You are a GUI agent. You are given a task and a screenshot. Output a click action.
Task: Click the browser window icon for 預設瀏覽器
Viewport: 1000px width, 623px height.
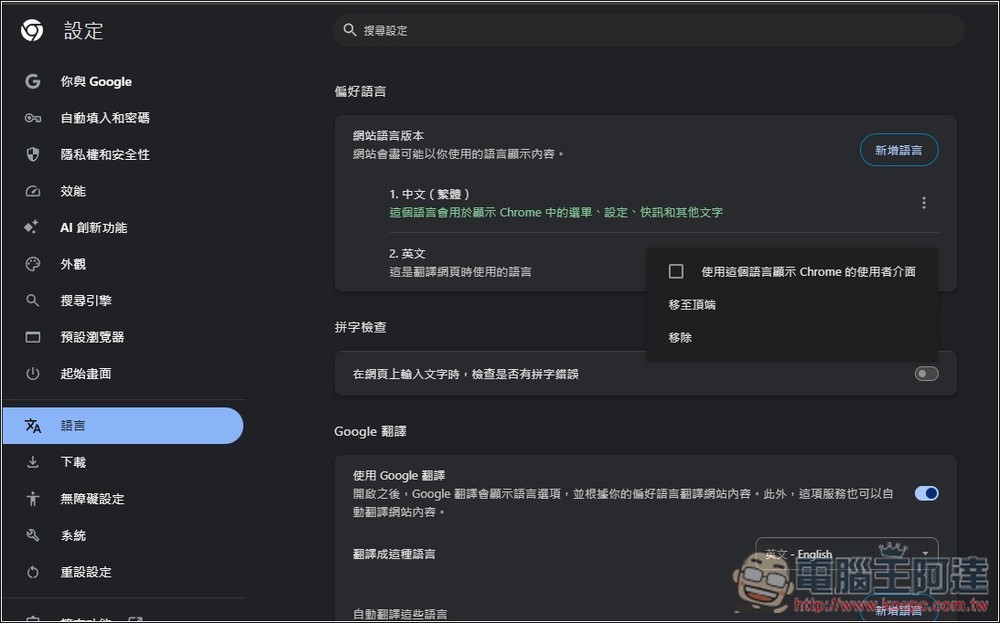pos(33,337)
